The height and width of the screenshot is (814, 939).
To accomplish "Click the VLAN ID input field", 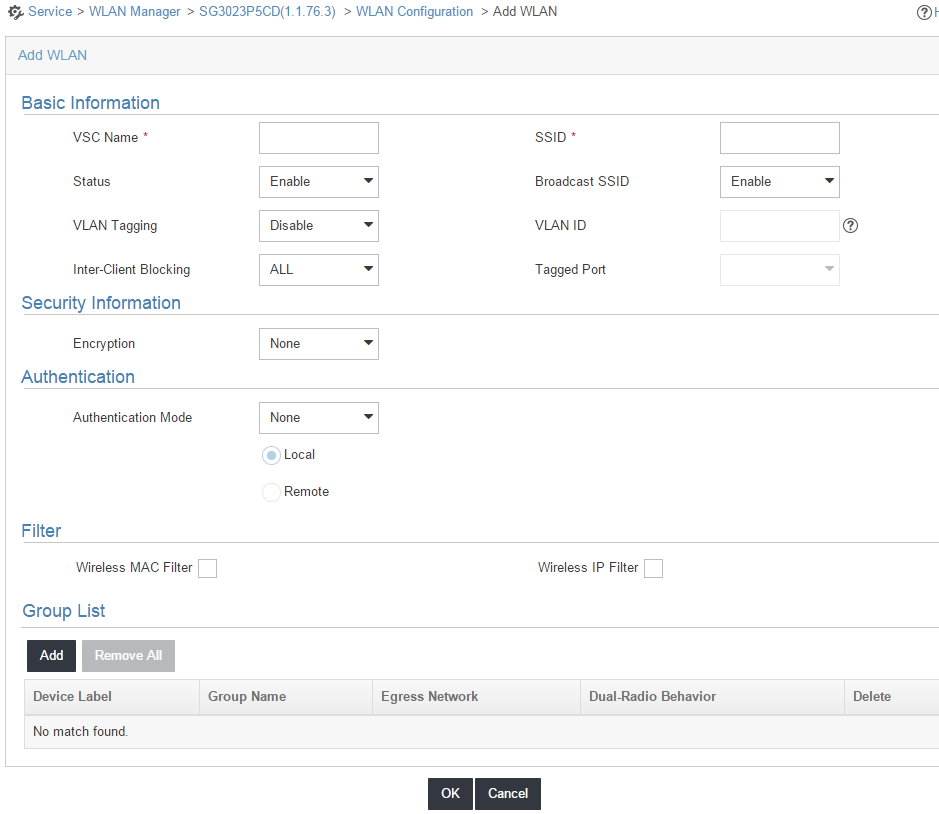I will 779,226.
